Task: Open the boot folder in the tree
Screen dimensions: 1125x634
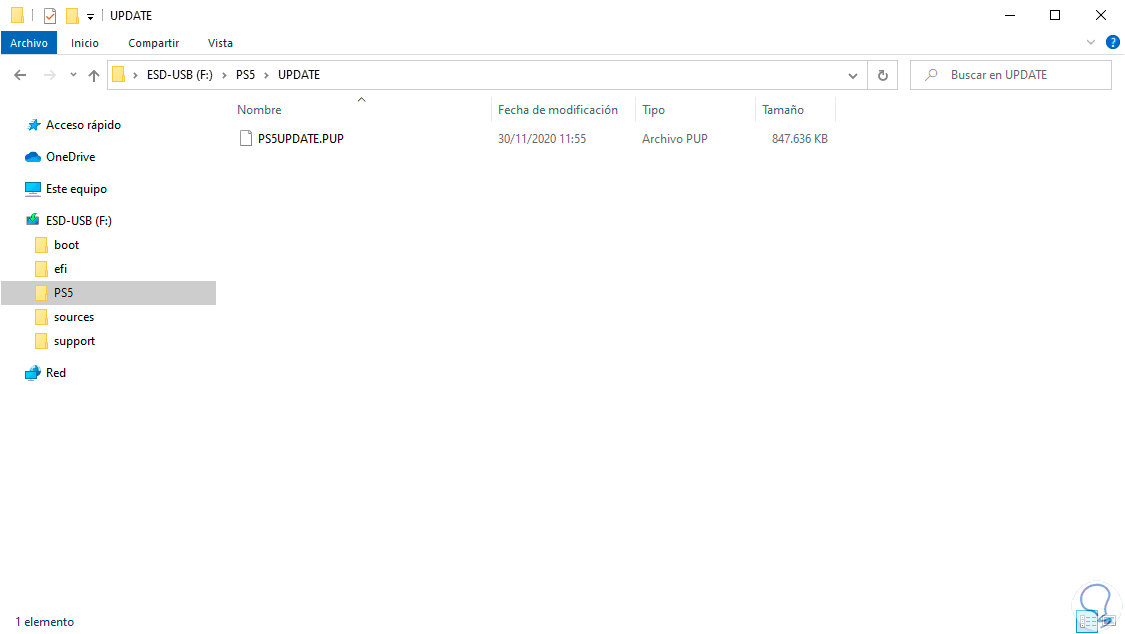Action: point(66,245)
